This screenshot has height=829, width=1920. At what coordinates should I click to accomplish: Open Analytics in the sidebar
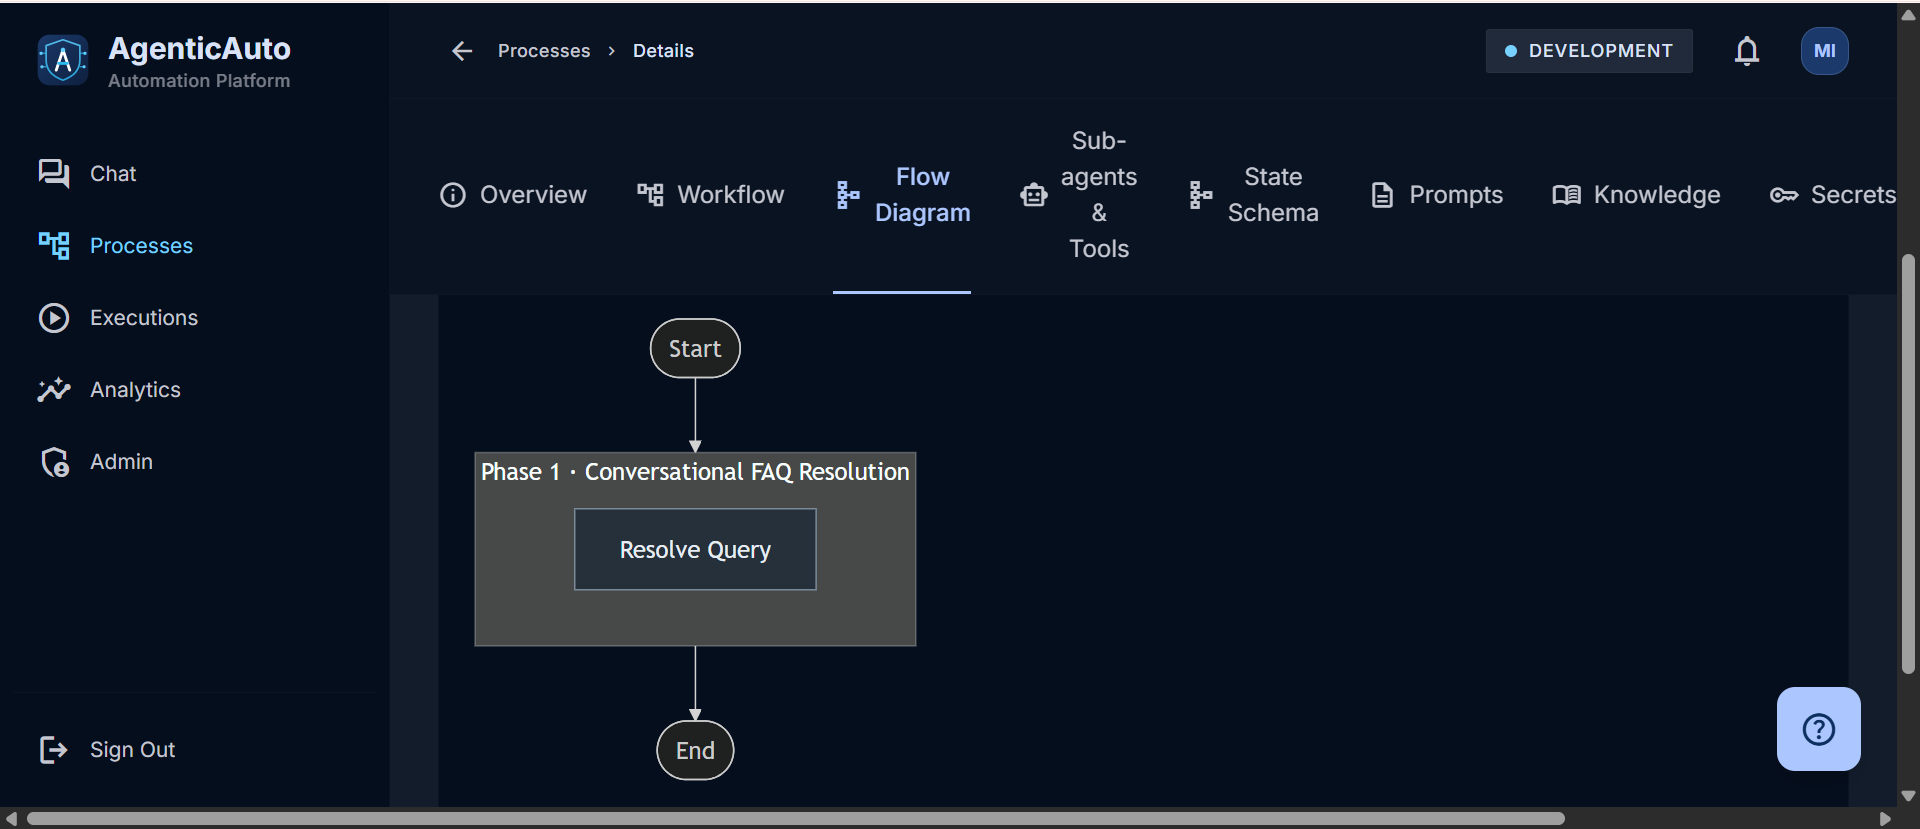[x=135, y=390]
